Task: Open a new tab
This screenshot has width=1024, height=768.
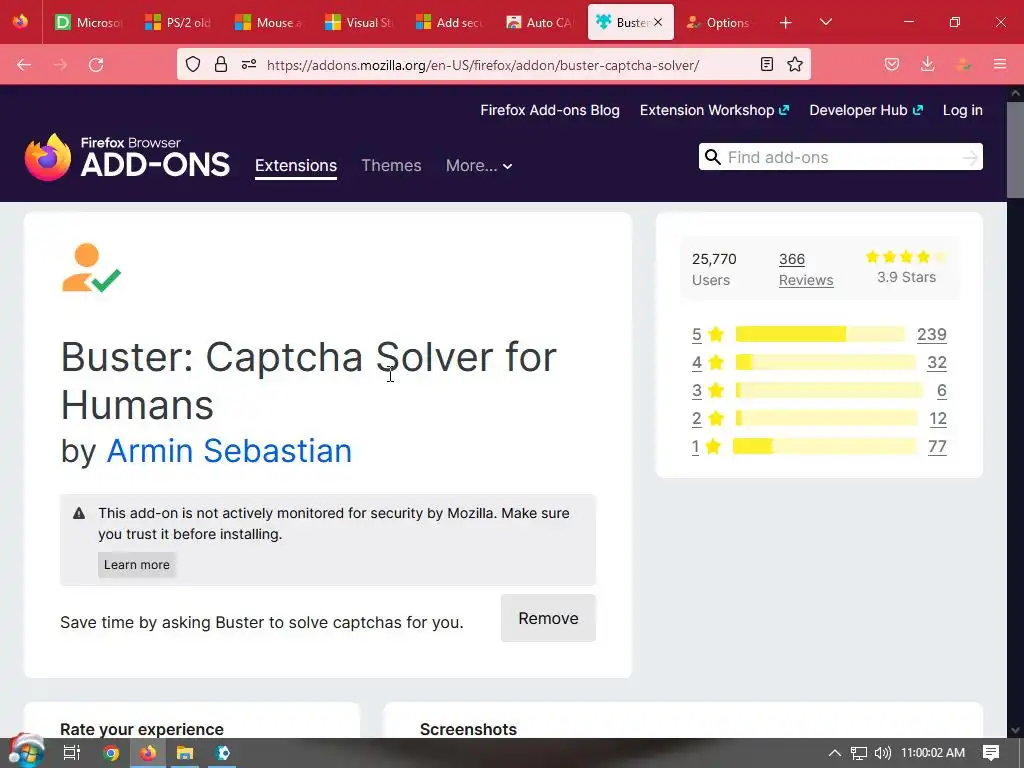Action: pyautogui.click(x=786, y=23)
